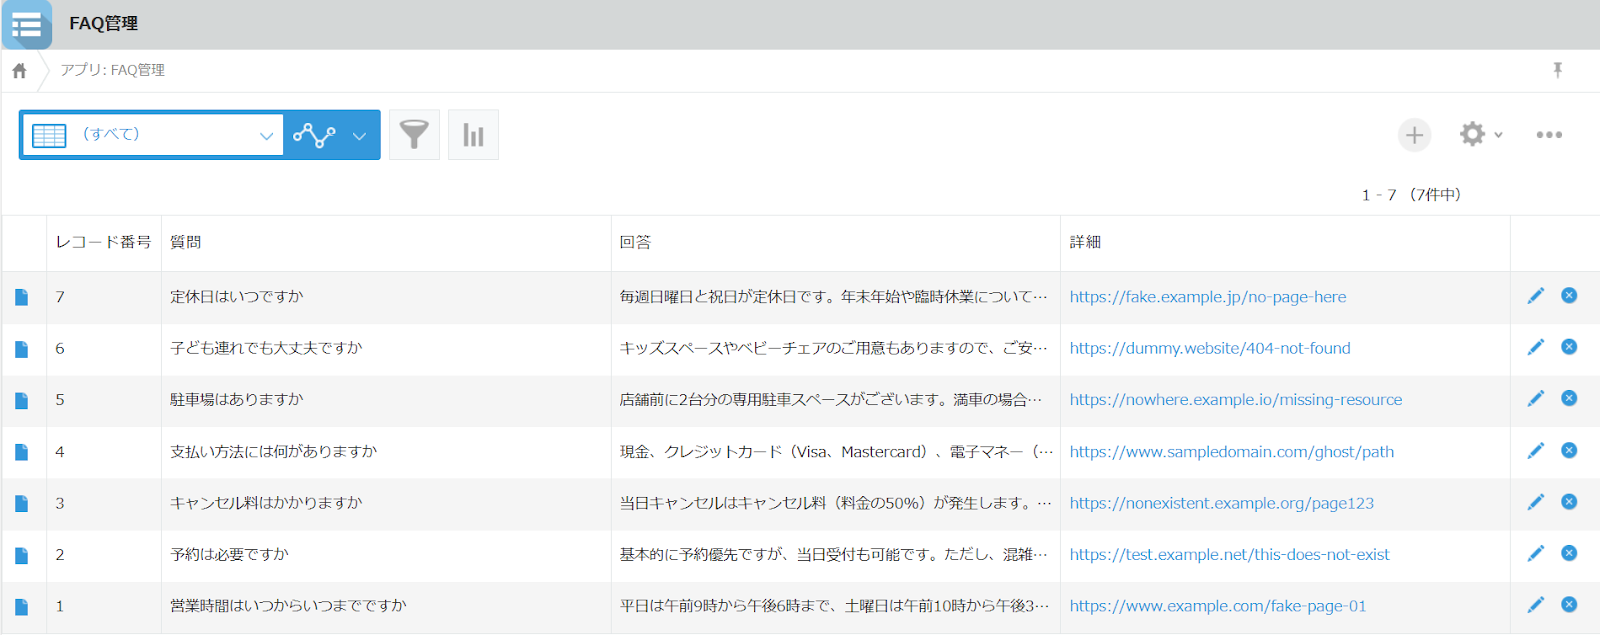Click the アプリ: FAQ管理 breadcrumb
This screenshot has height=635, width=1600.
click(112, 70)
